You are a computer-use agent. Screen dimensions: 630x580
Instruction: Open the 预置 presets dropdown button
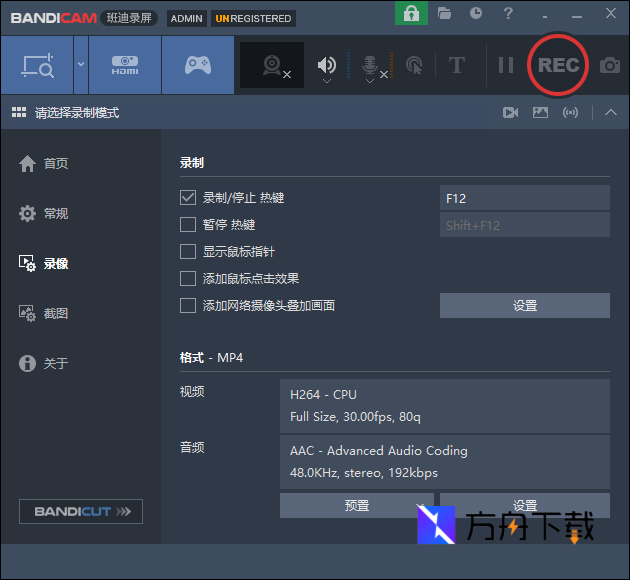click(357, 505)
